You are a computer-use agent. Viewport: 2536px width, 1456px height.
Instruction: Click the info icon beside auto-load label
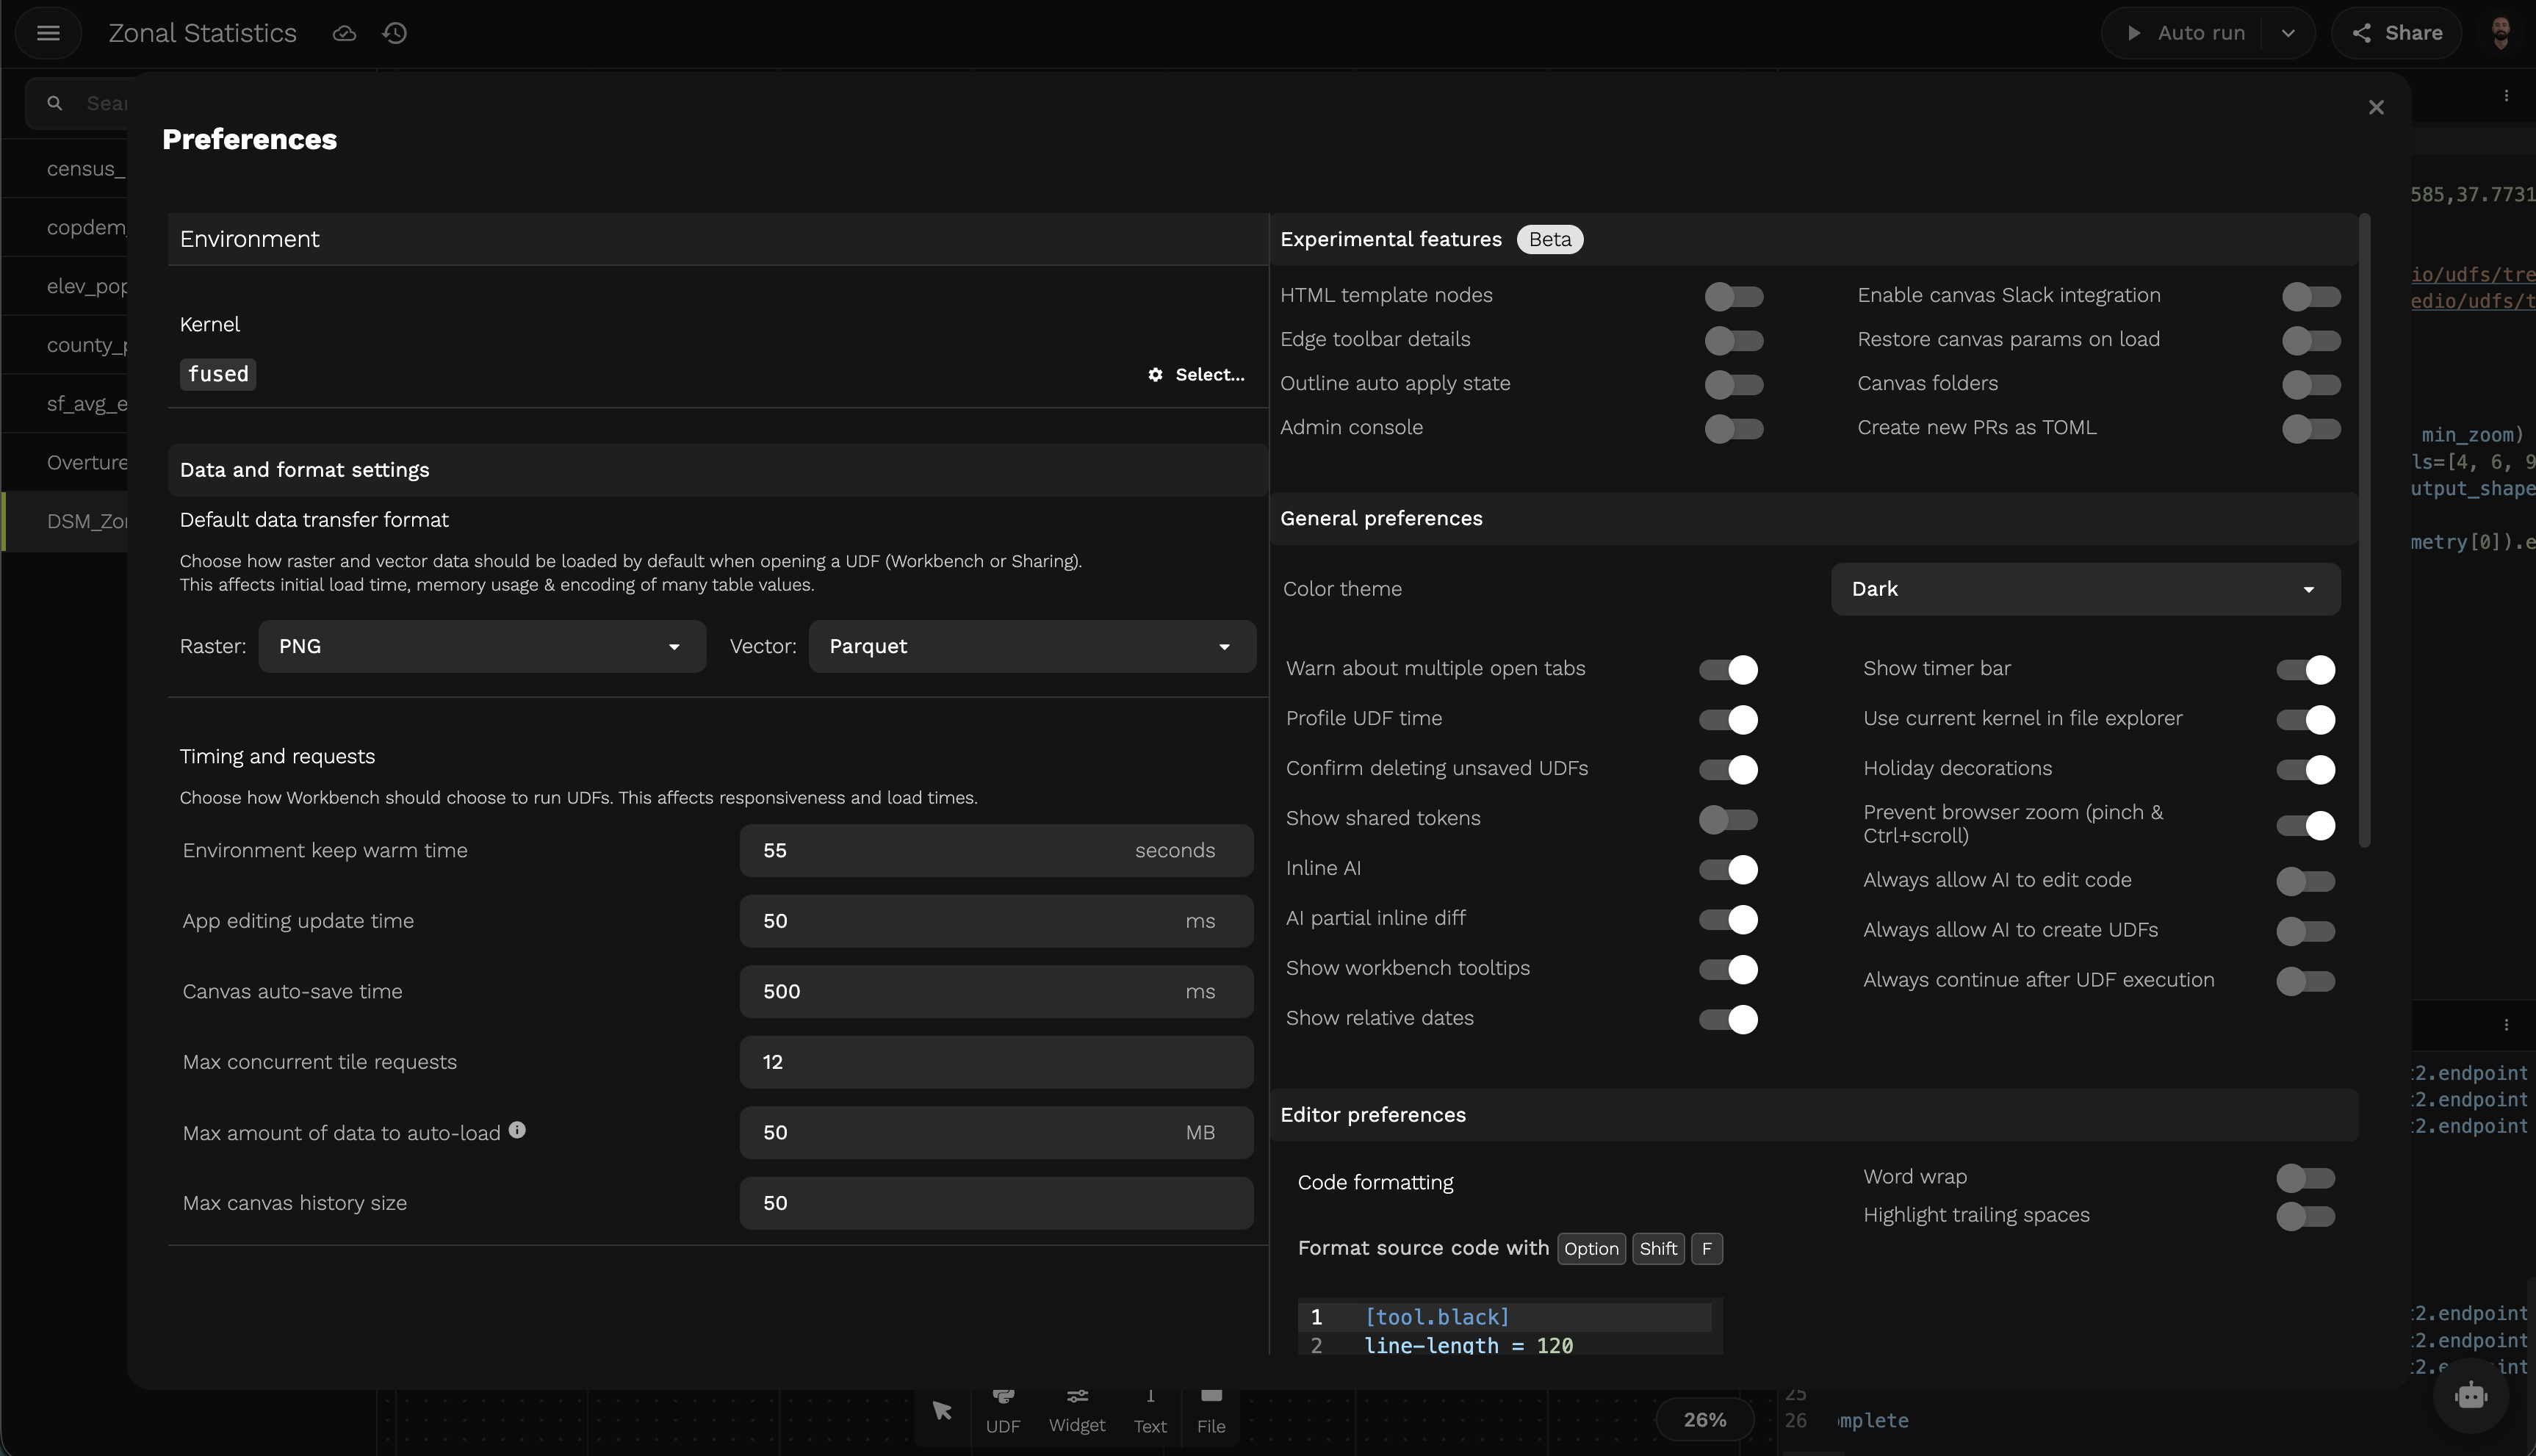(x=517, y=1130)
